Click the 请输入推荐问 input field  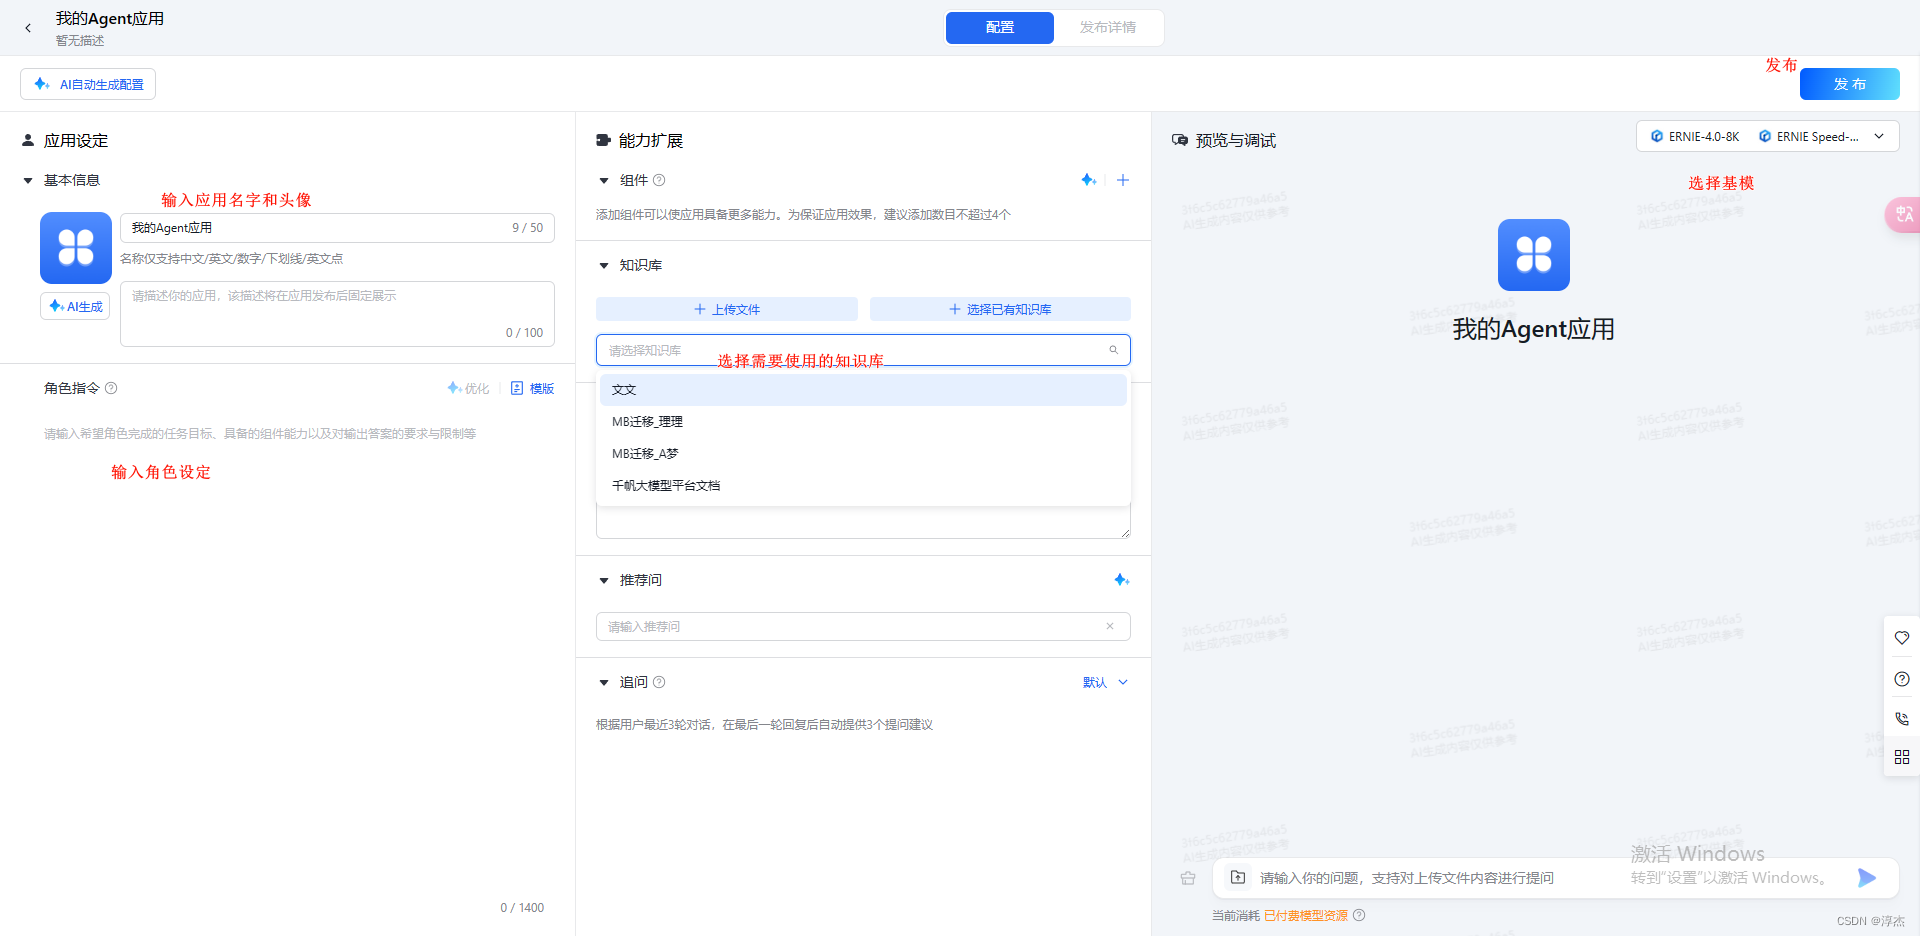(x=863, y=626)
